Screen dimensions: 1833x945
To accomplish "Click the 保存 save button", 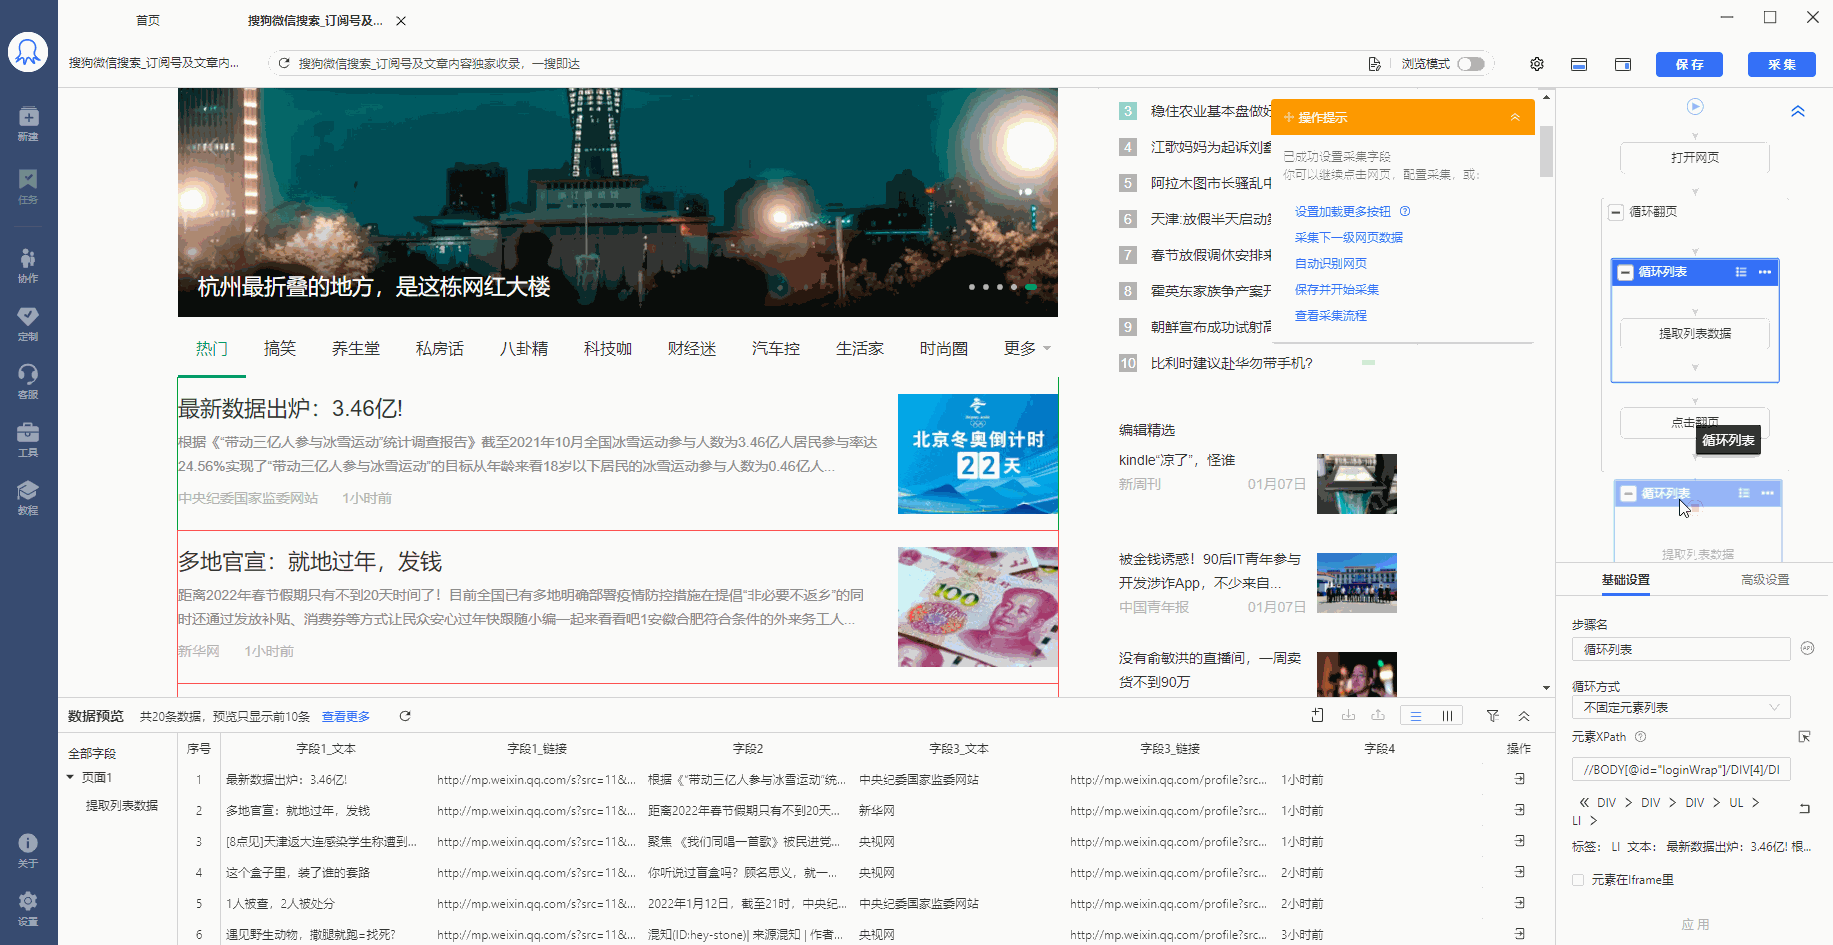I will coord(1690,64).
